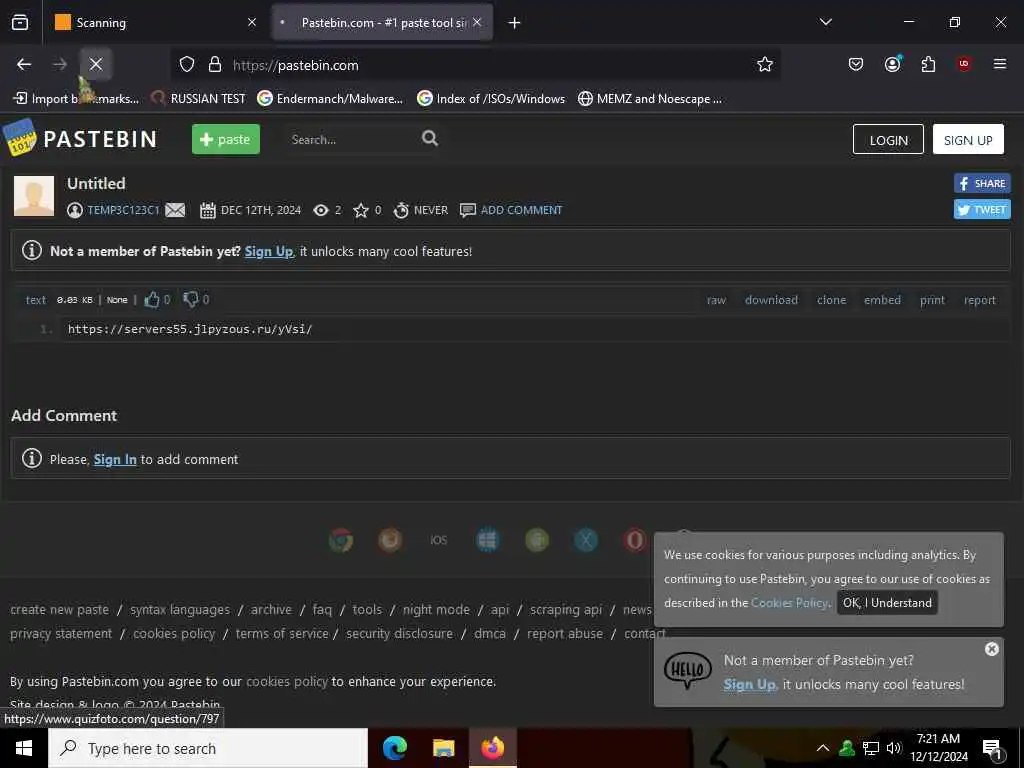Stop loading the page with the X button

pyautogui.click(x=96, y=64)
